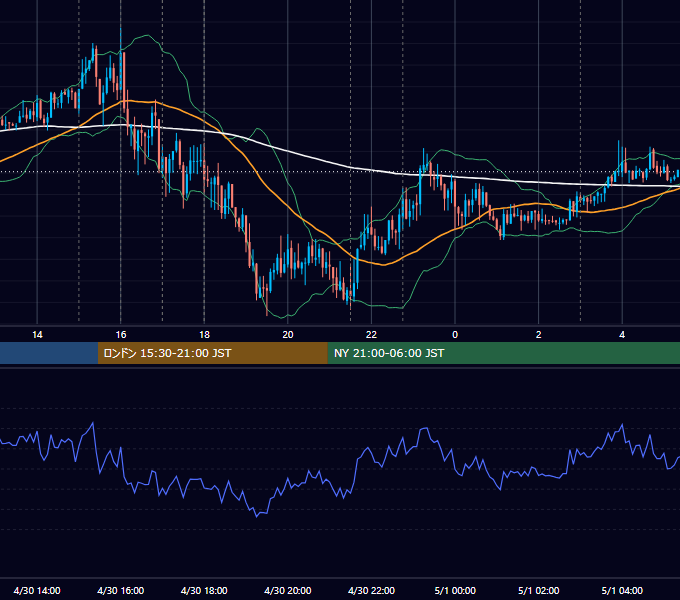Click the 4/30 18:00 date label
Viewport: 680px width, 600px height.
[x=204, y=590]
